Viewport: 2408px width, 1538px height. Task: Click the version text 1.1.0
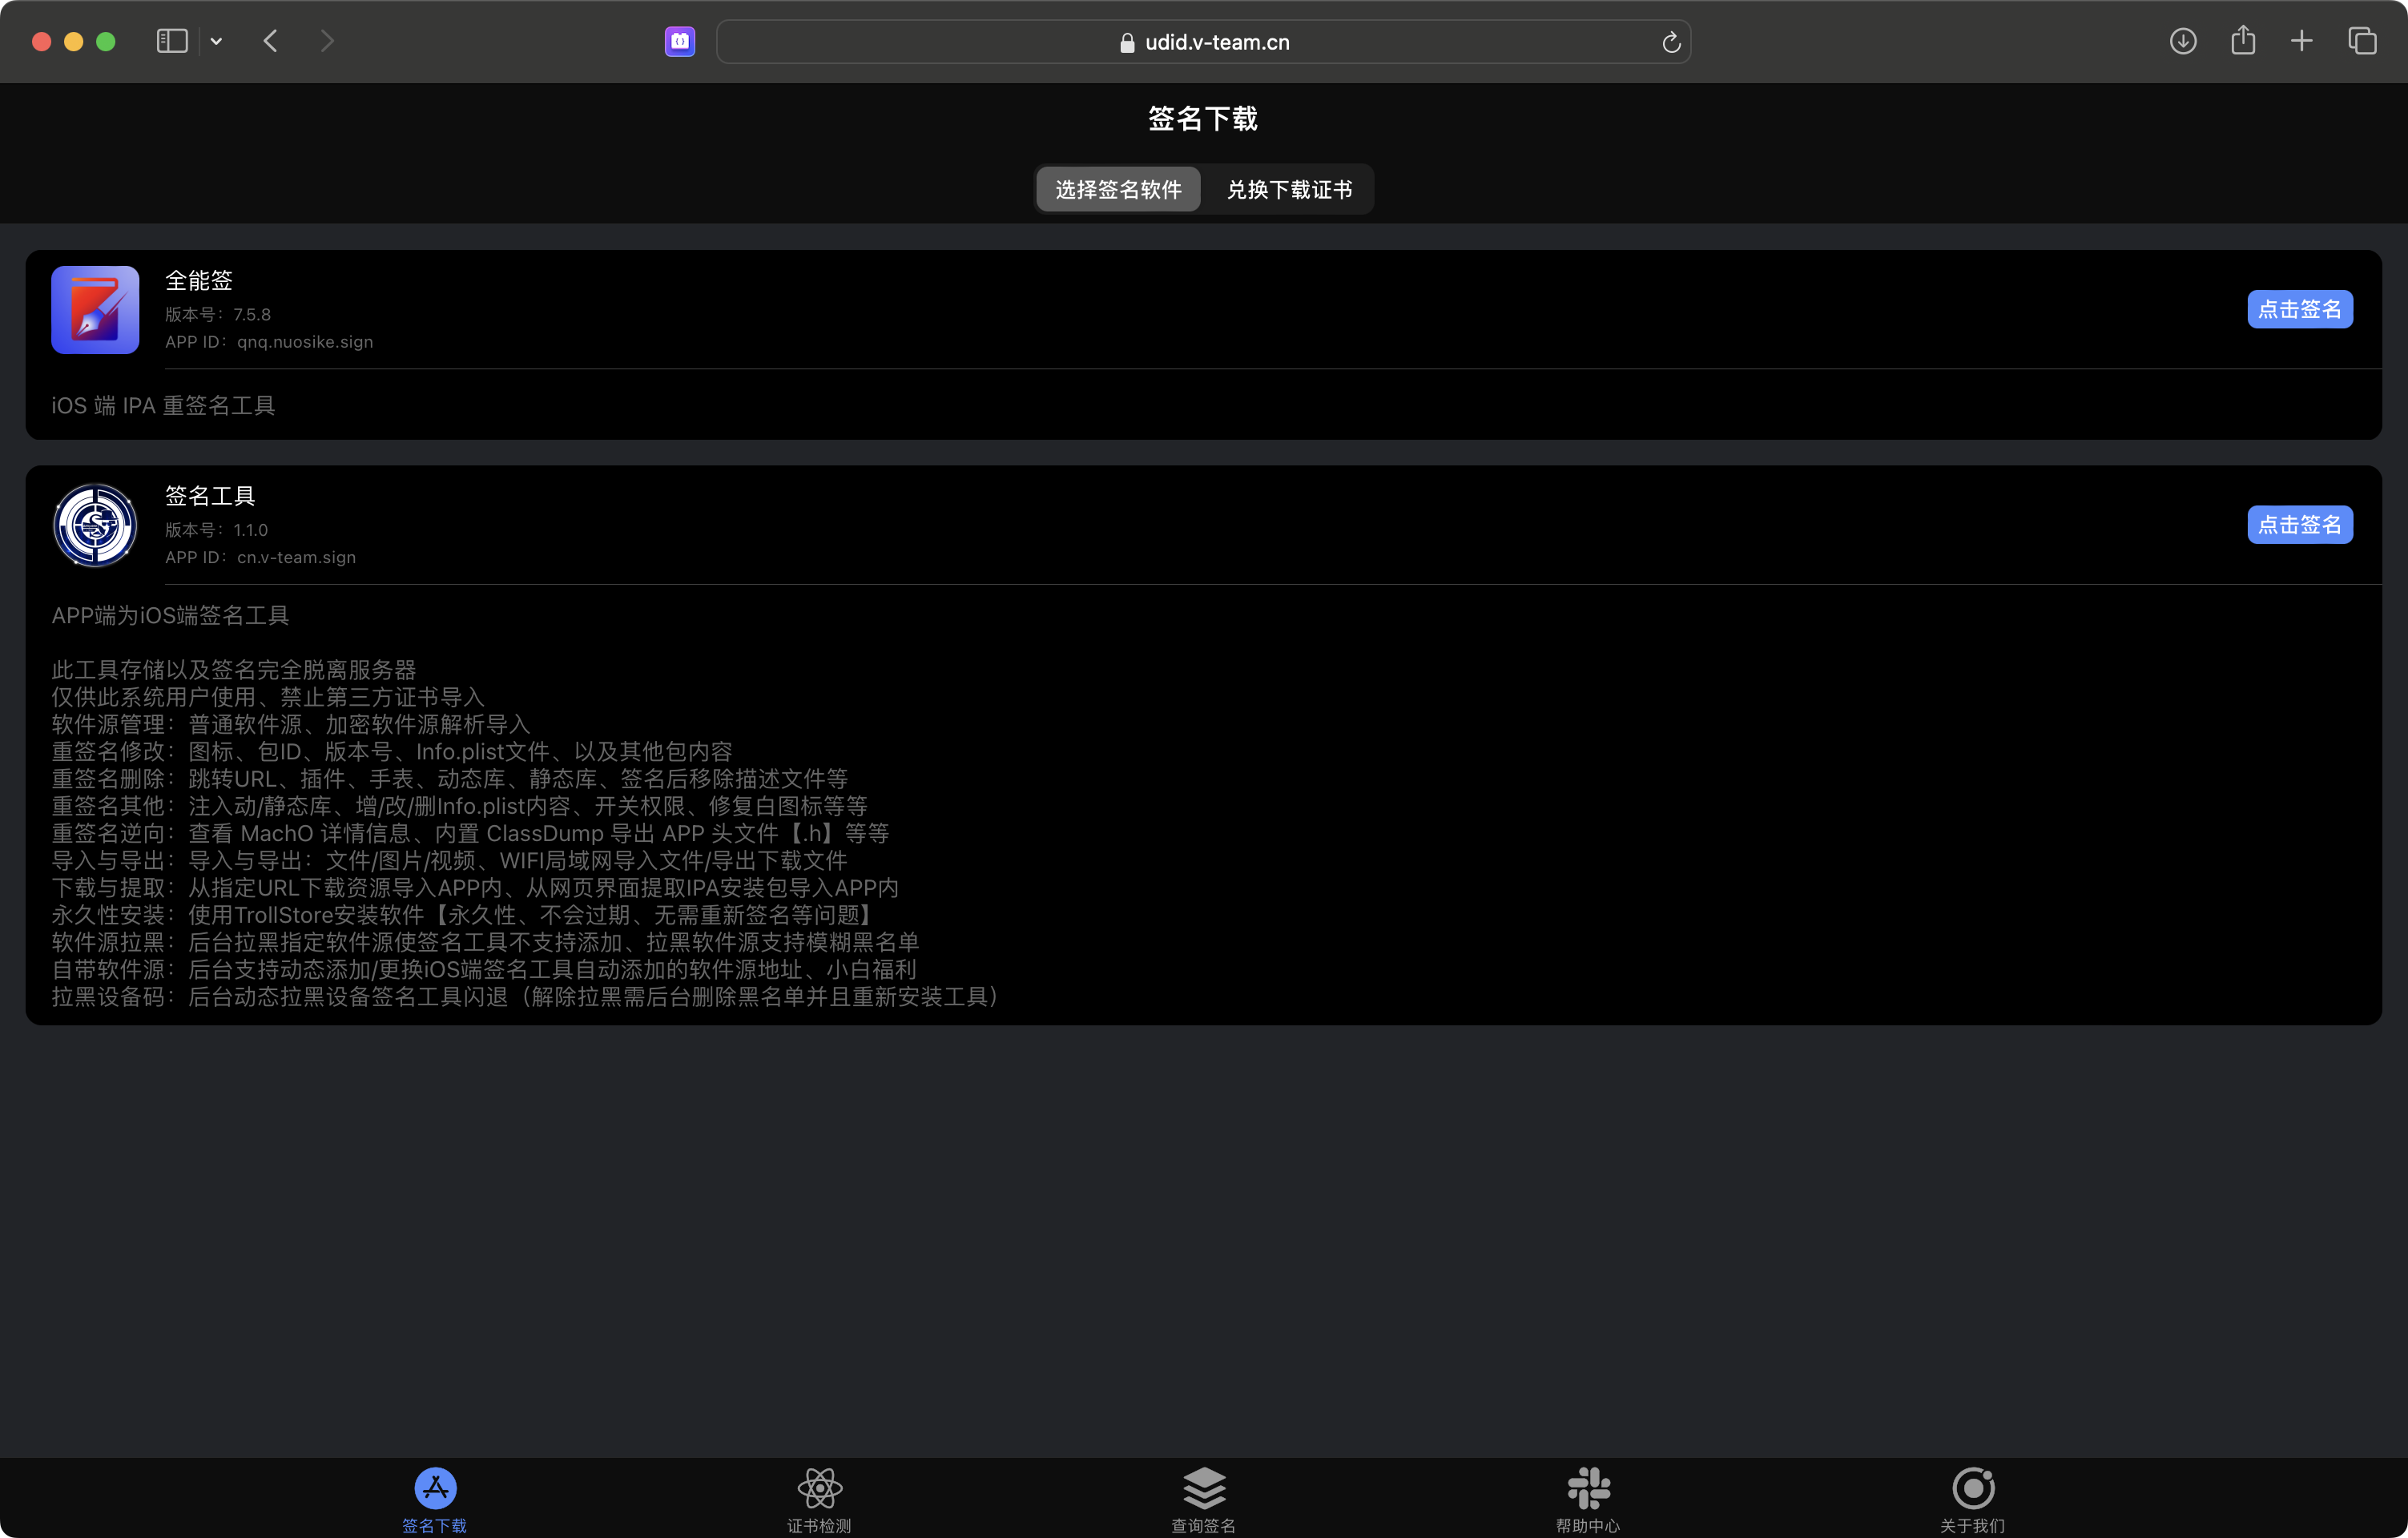pos(251,530)
